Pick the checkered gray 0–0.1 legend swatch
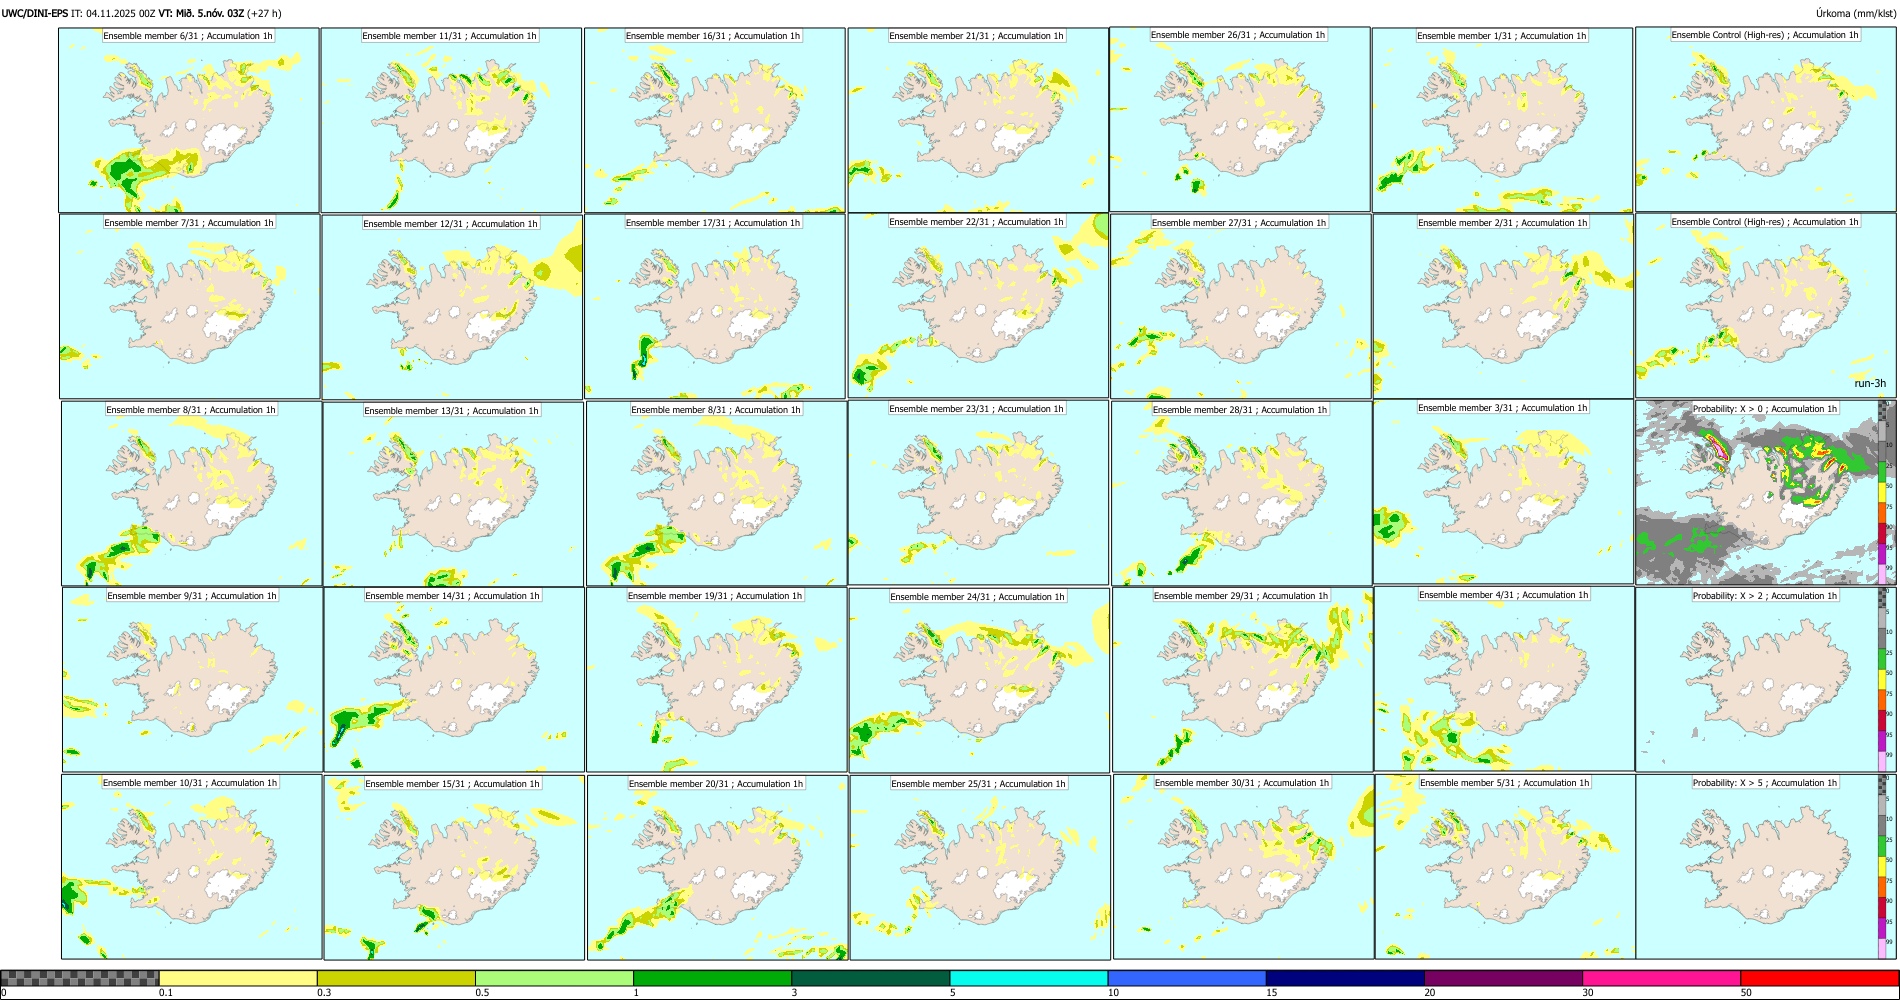 (x=80, y=978)
